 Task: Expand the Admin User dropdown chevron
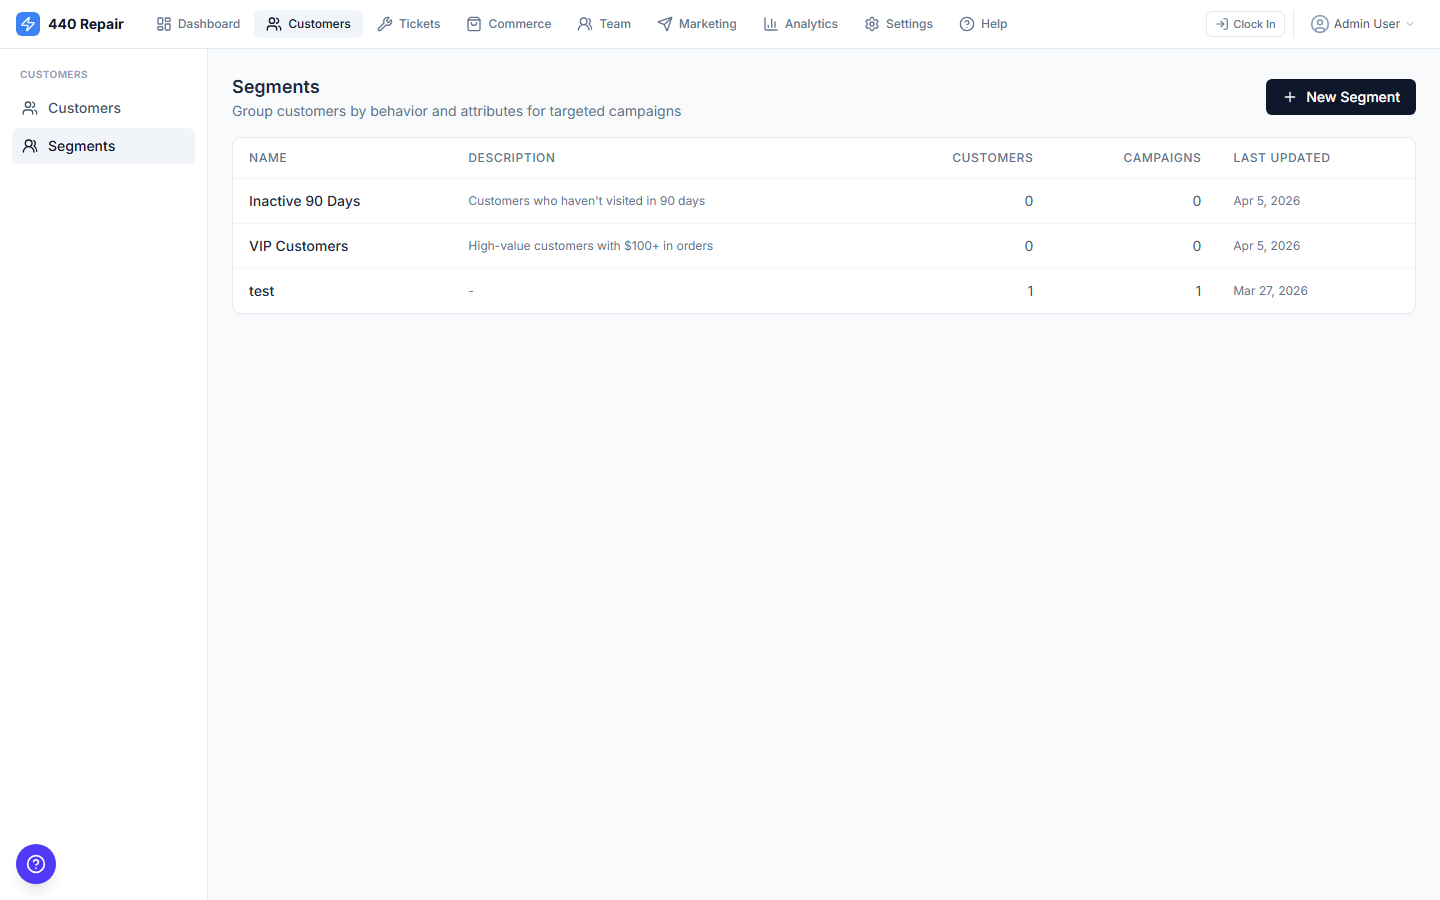pos(1410,24)
